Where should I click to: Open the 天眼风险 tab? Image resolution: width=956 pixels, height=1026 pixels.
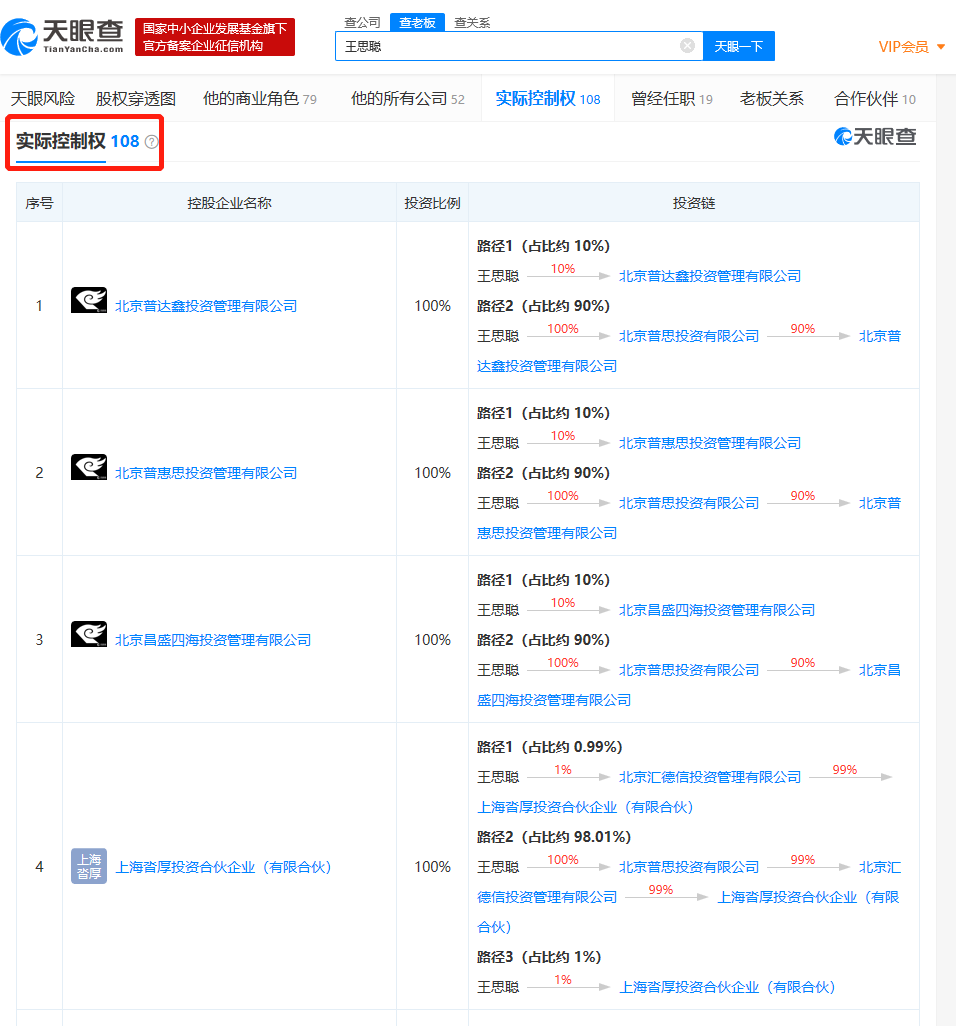[43, 99]
